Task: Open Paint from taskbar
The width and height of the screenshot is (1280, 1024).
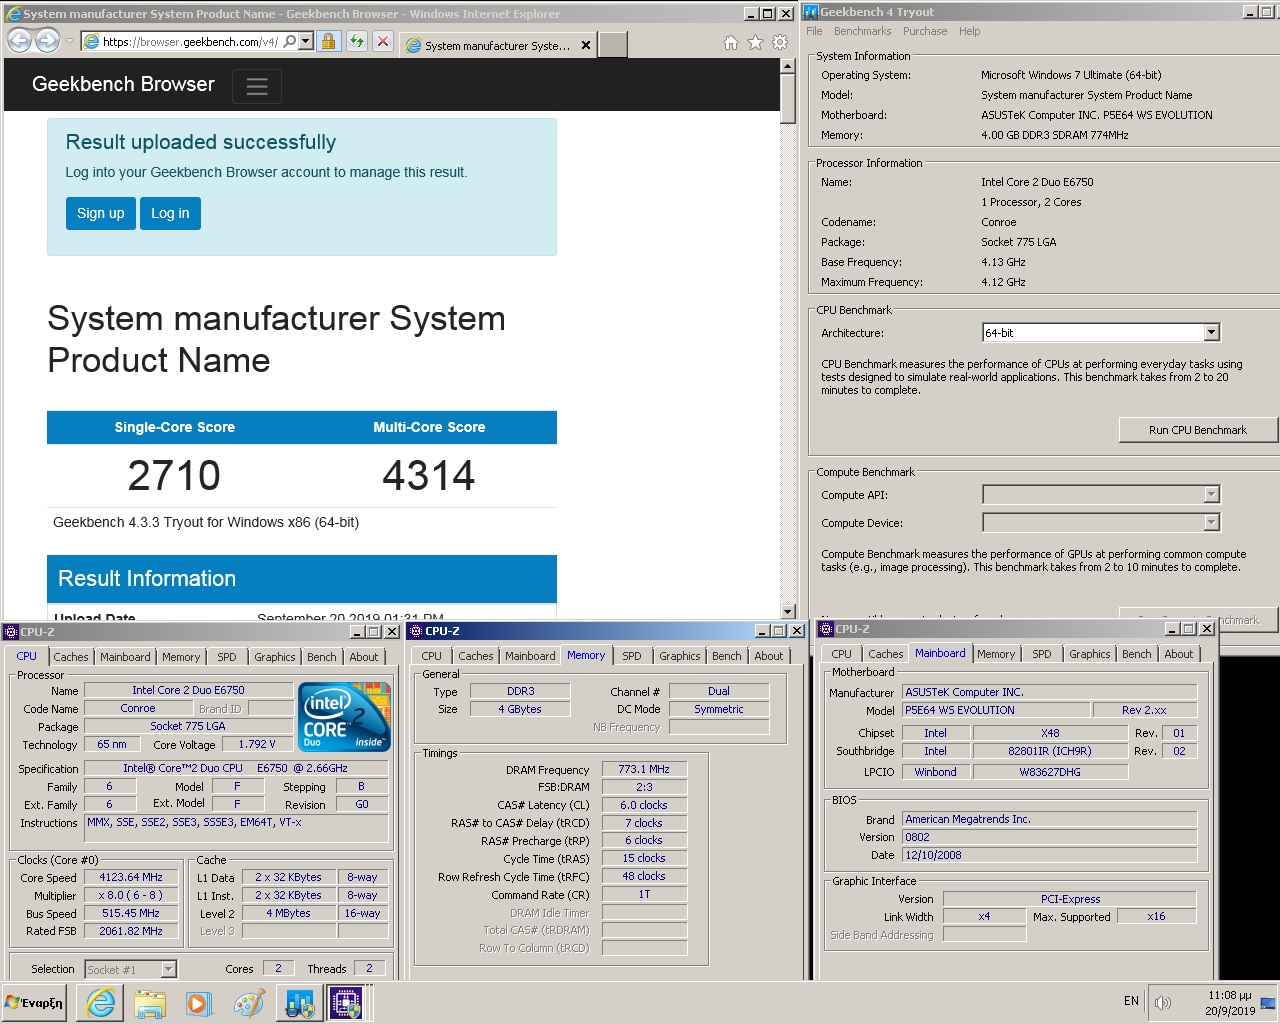Action: [249, 1003]
